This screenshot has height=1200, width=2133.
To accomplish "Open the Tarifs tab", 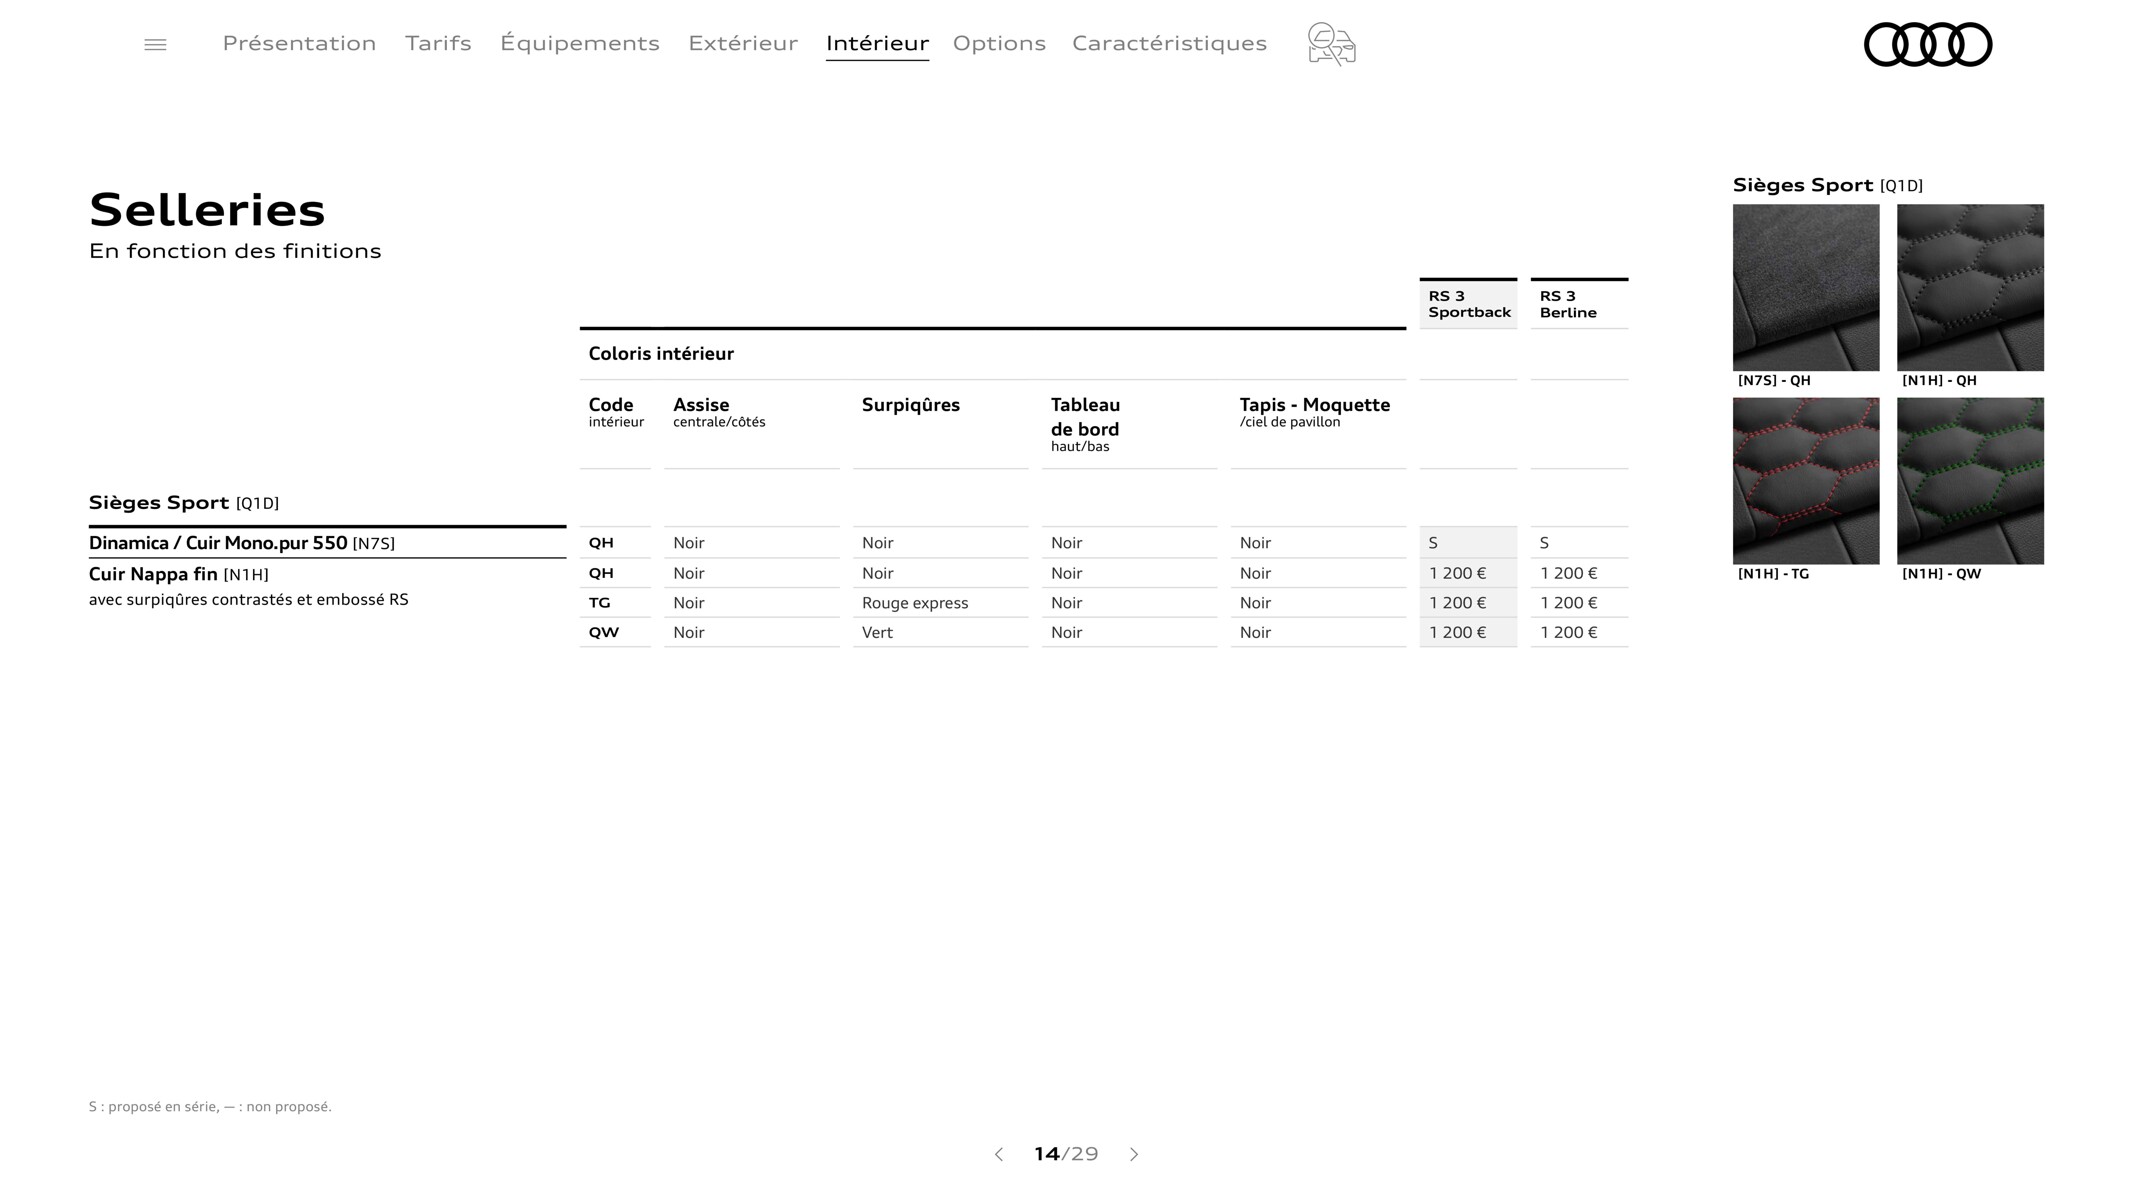I will [438, 43].
